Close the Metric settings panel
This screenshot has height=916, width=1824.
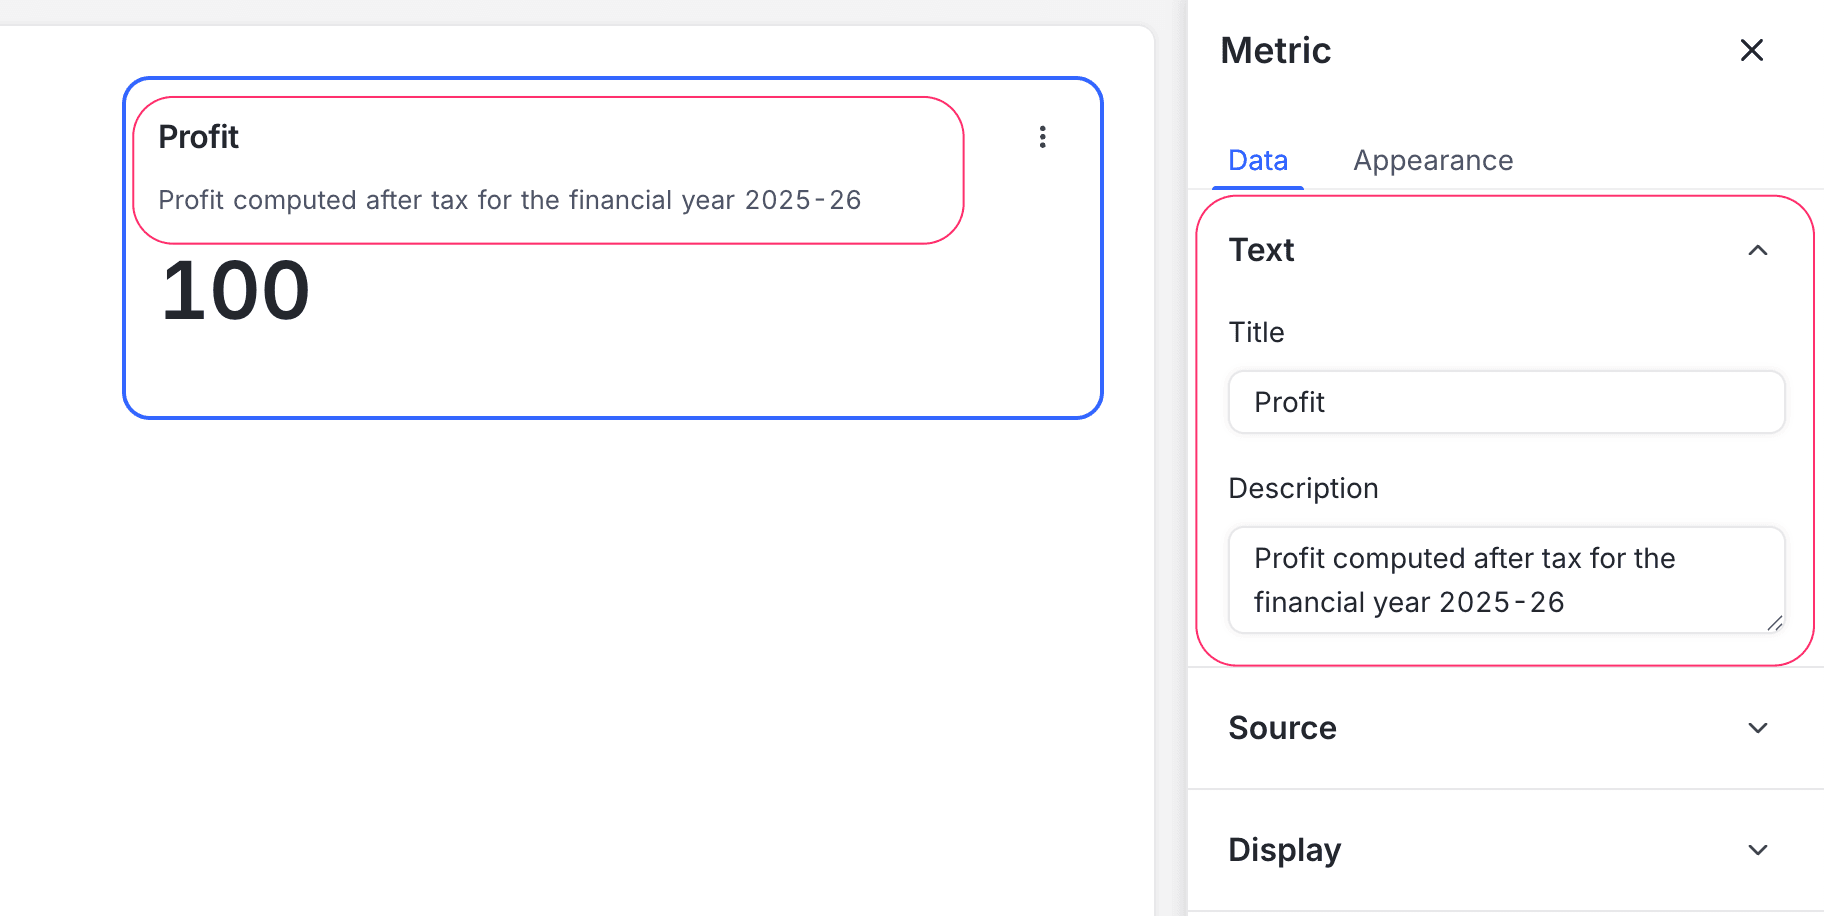pyautogui.click(x=1751, y=50)
